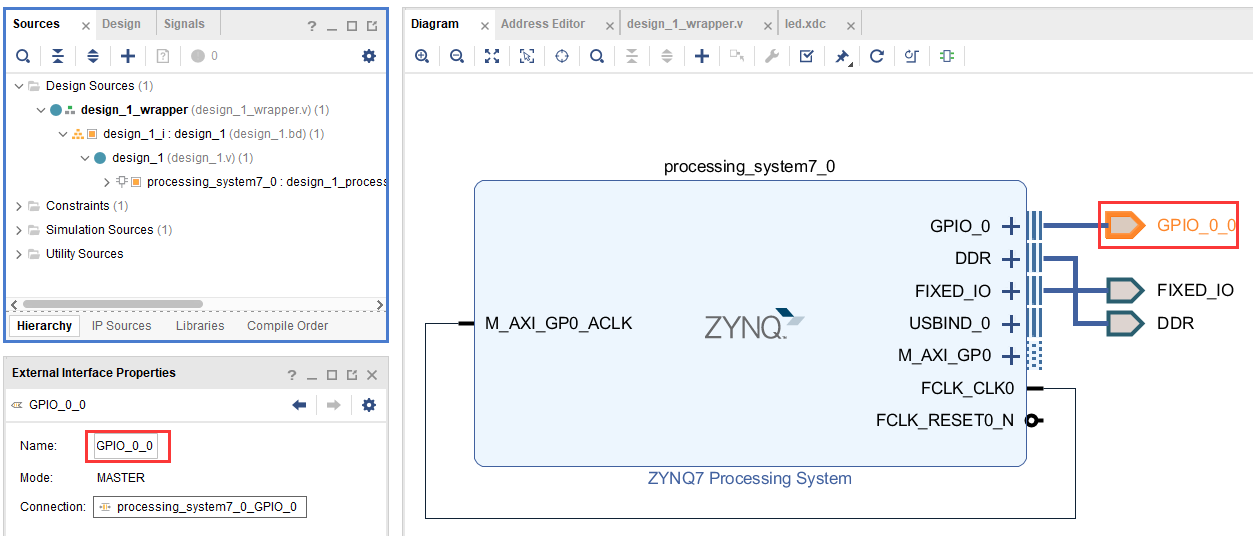The height and width of the screenshot is (536, 1253).
Task: Expand the DDR interface pin plus
Action: 1011,259
